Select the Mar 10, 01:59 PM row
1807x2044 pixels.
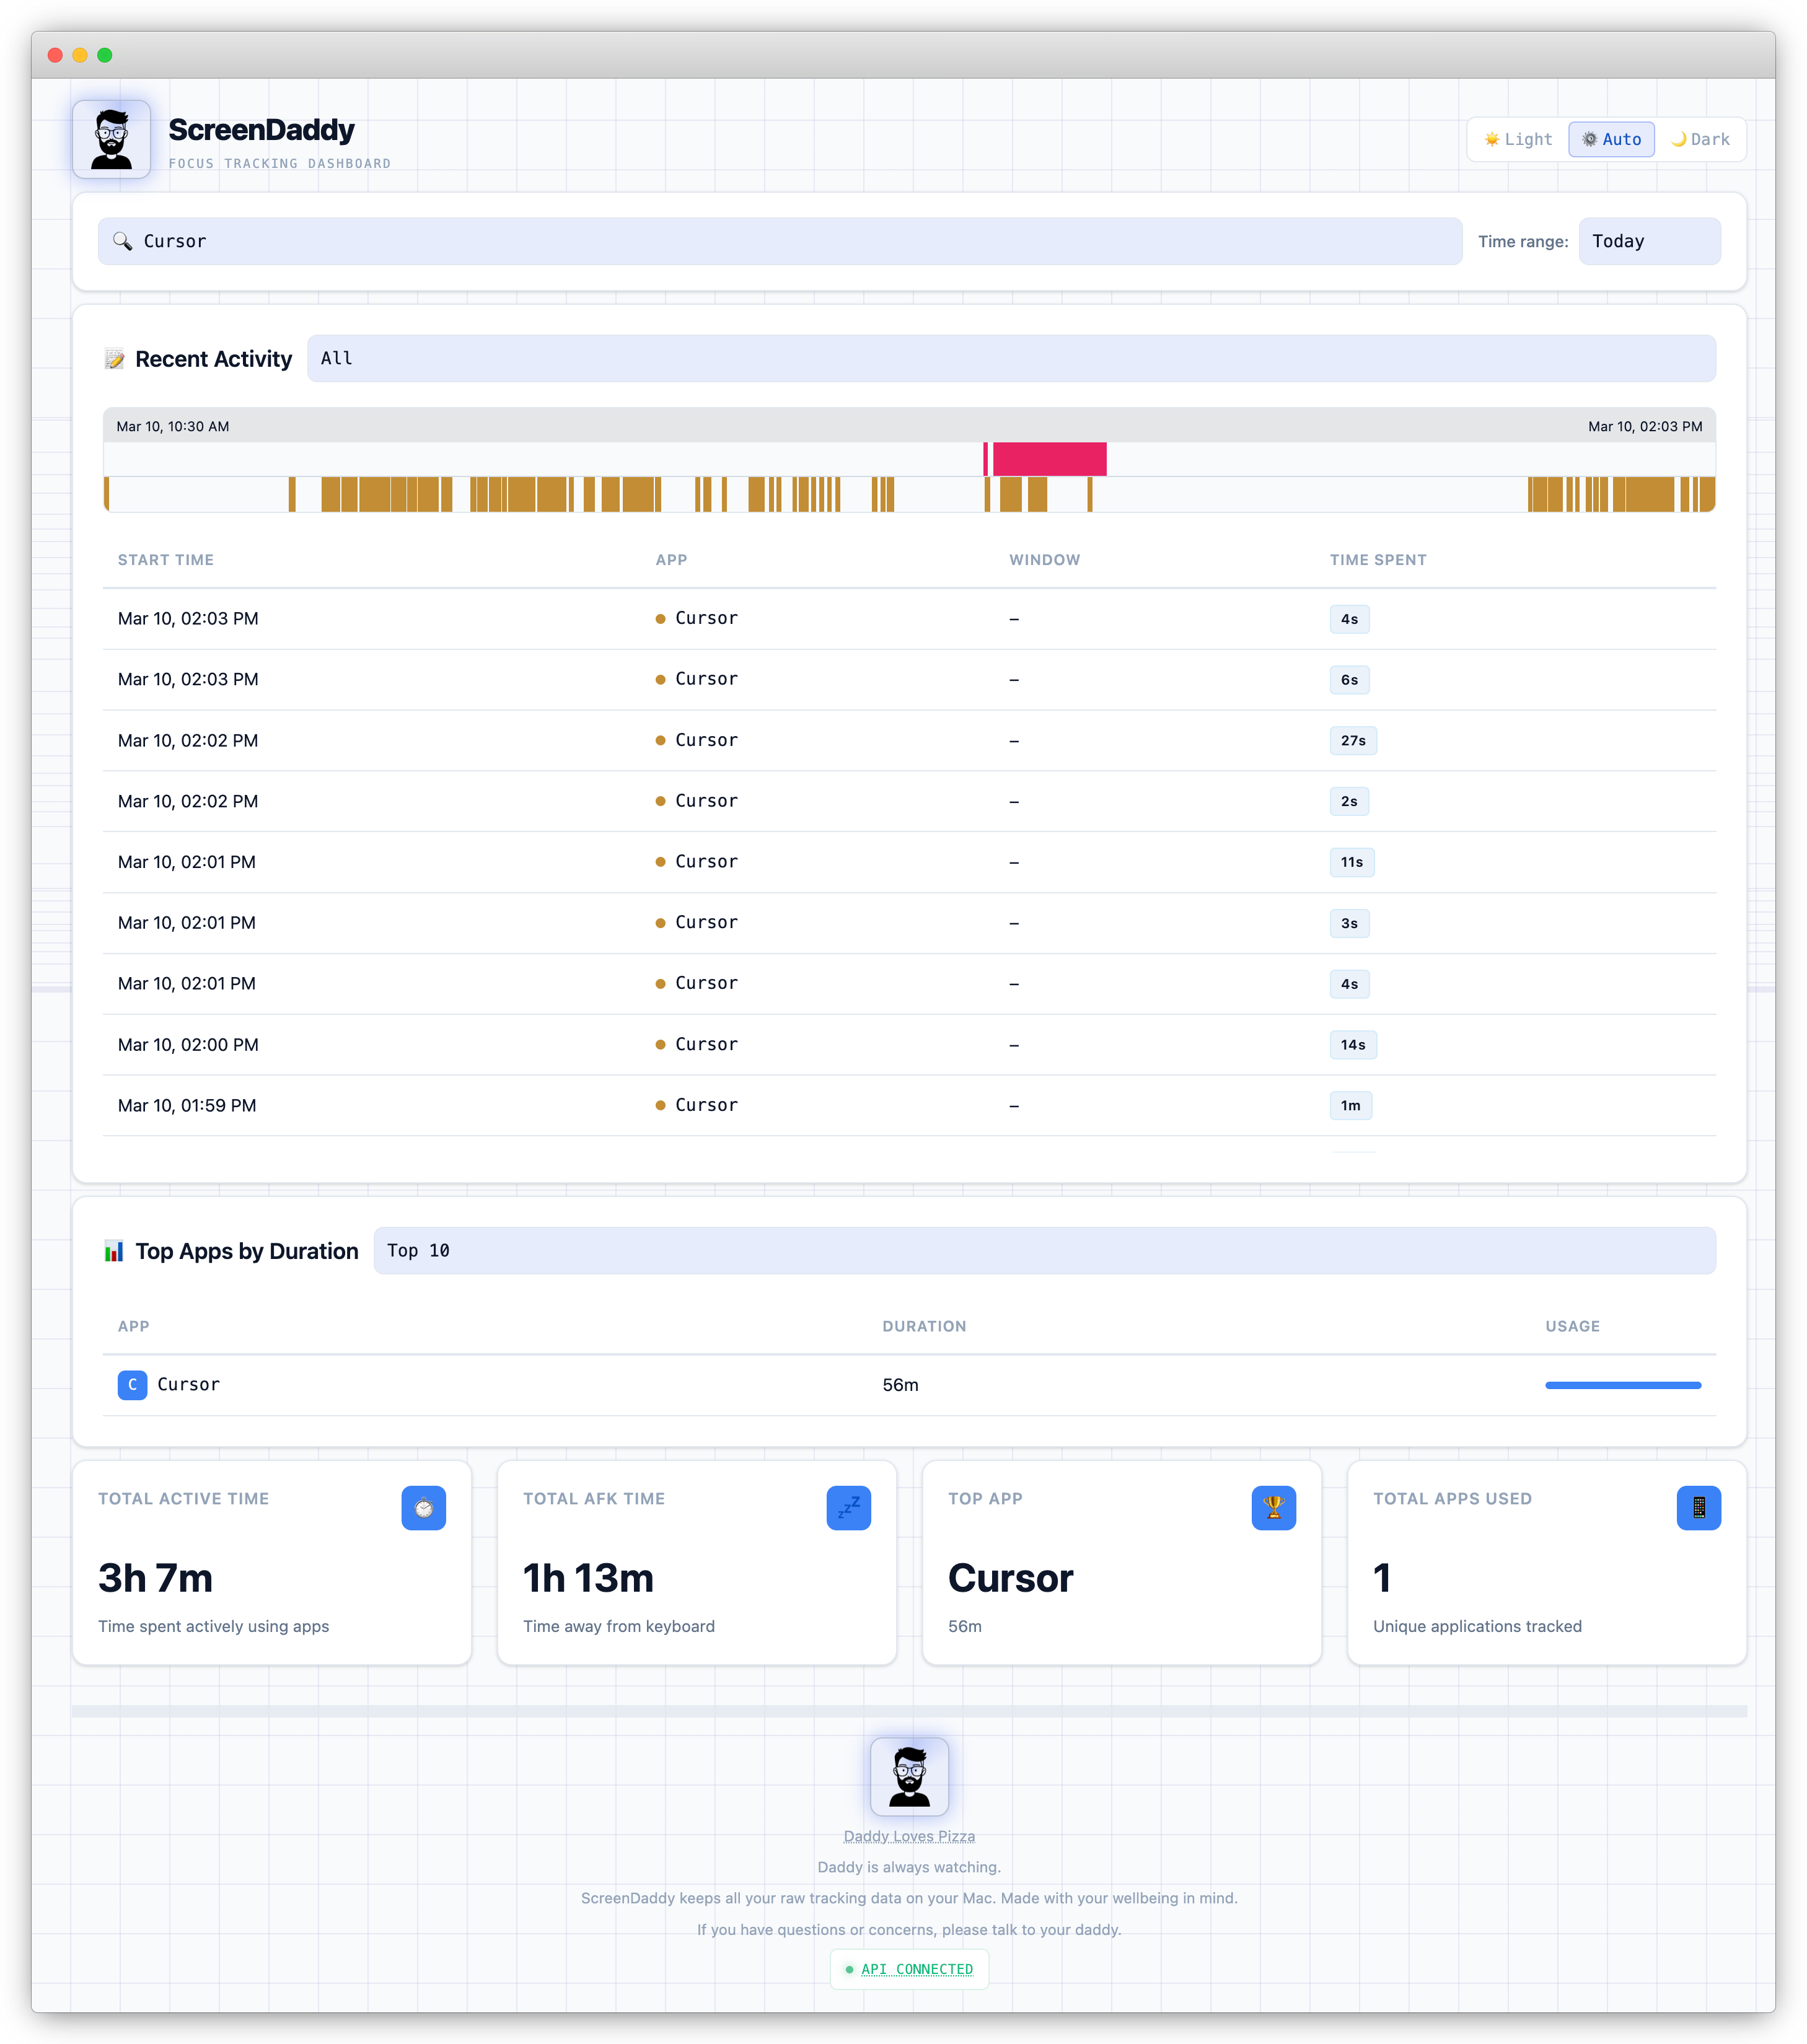[909, 1106]
